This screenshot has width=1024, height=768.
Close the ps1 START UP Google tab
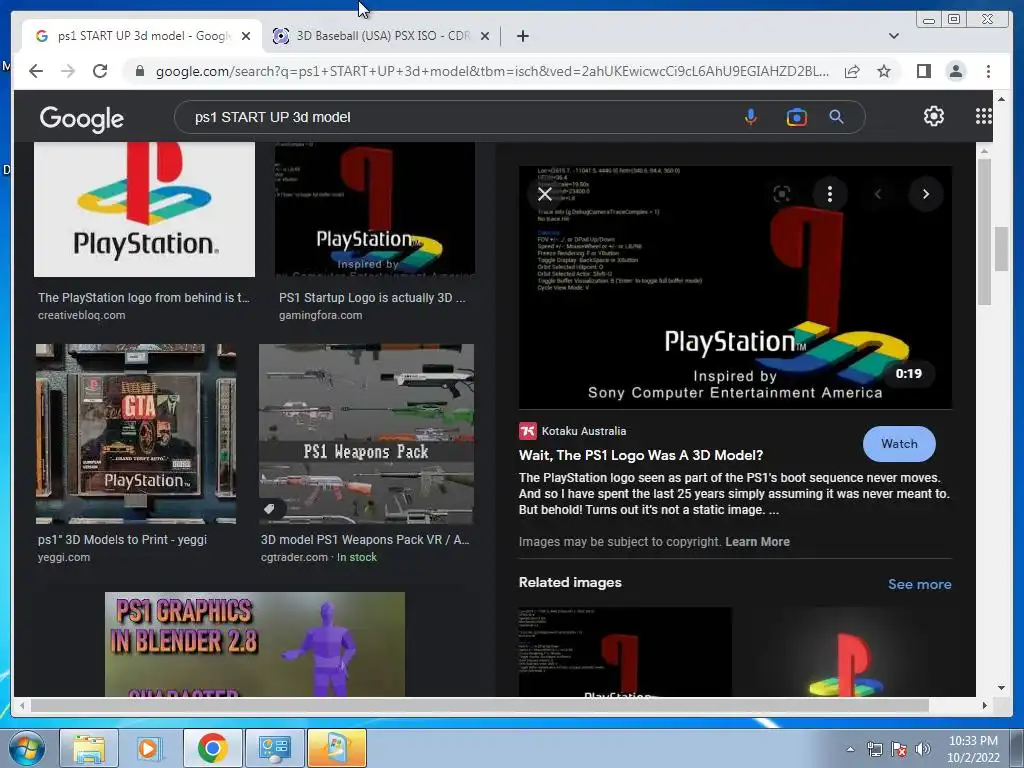click(246, 37)
